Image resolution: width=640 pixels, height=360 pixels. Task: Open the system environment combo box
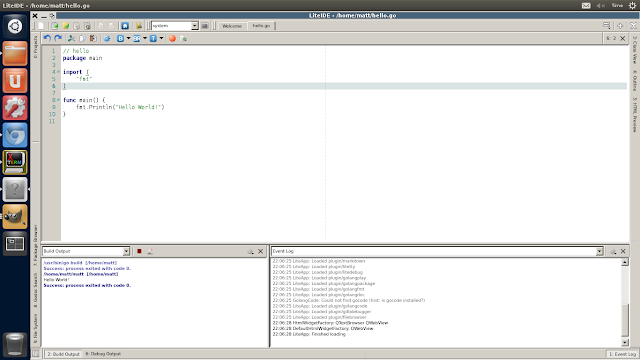pos(175,26)
